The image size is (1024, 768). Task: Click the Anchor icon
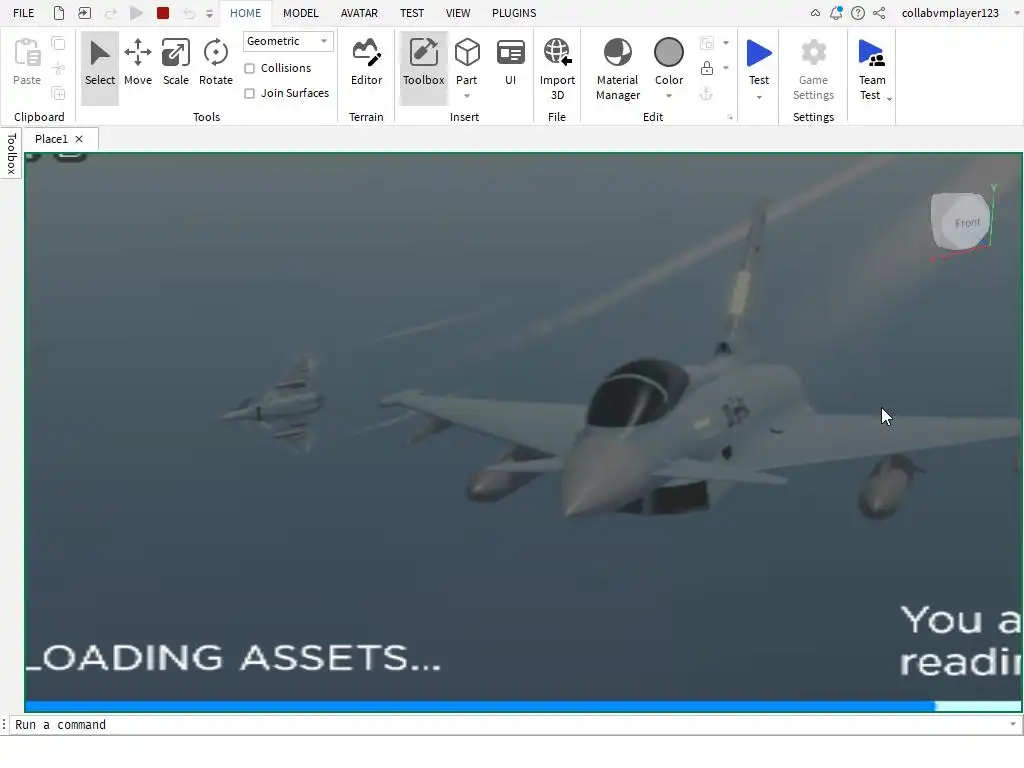tap(706, 94)
